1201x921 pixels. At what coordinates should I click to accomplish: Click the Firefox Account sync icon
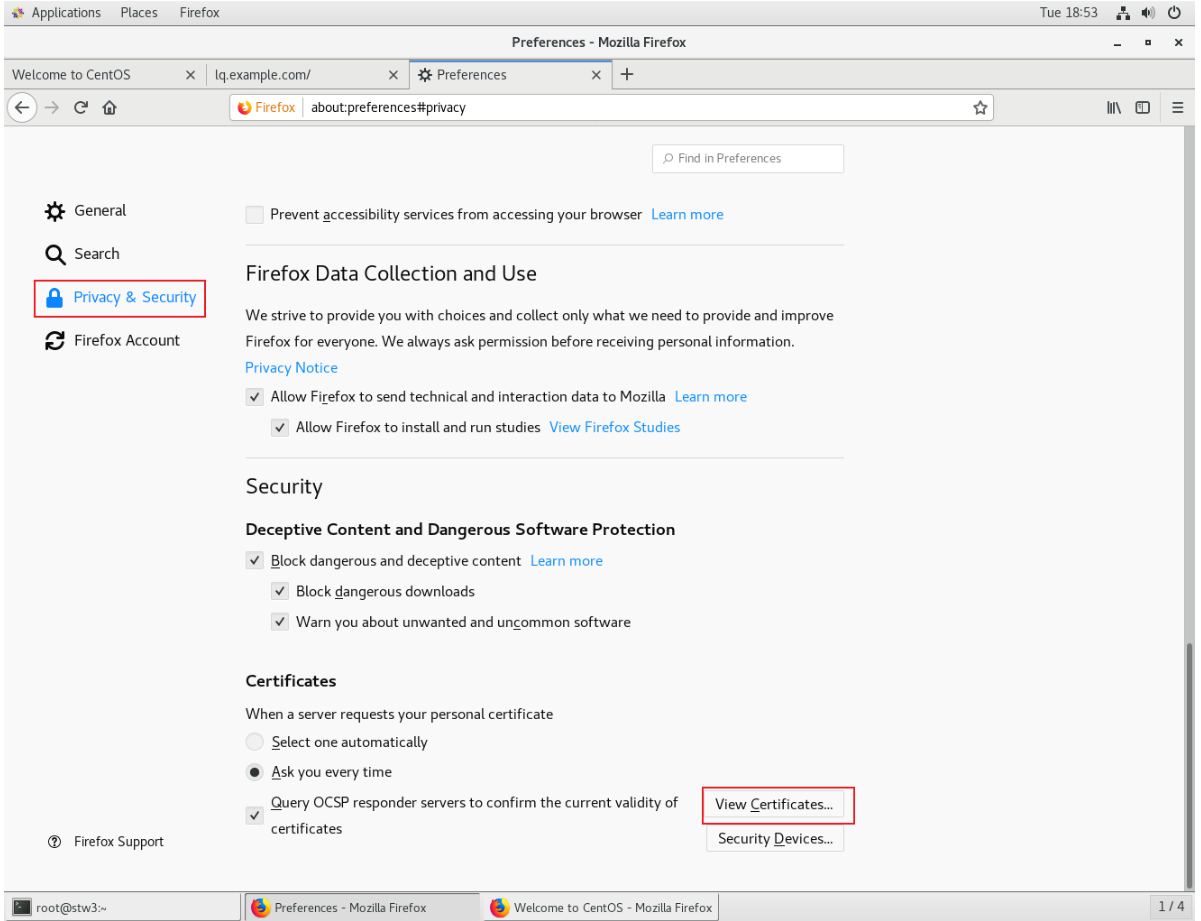click(55, 341)
